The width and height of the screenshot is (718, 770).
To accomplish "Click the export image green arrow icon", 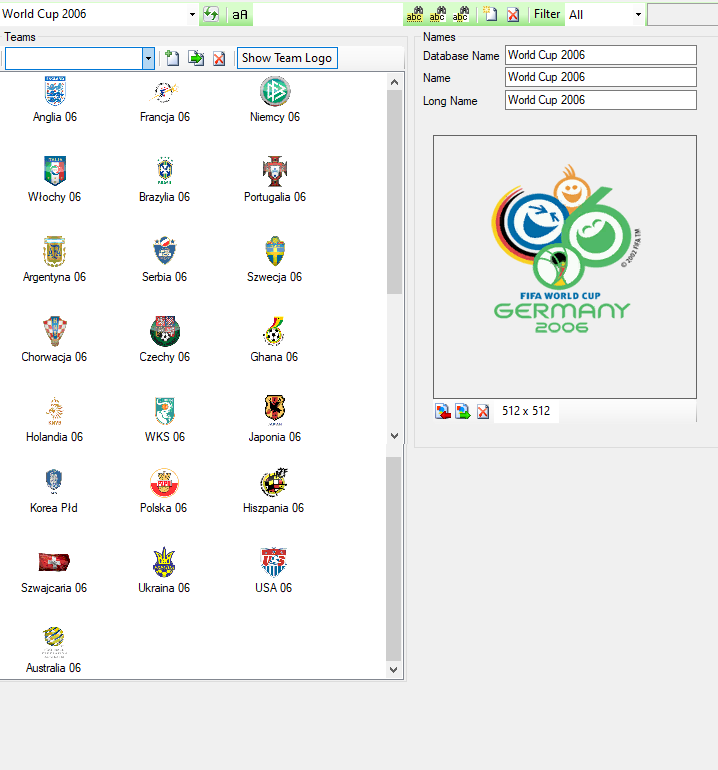I will (463, 411).
